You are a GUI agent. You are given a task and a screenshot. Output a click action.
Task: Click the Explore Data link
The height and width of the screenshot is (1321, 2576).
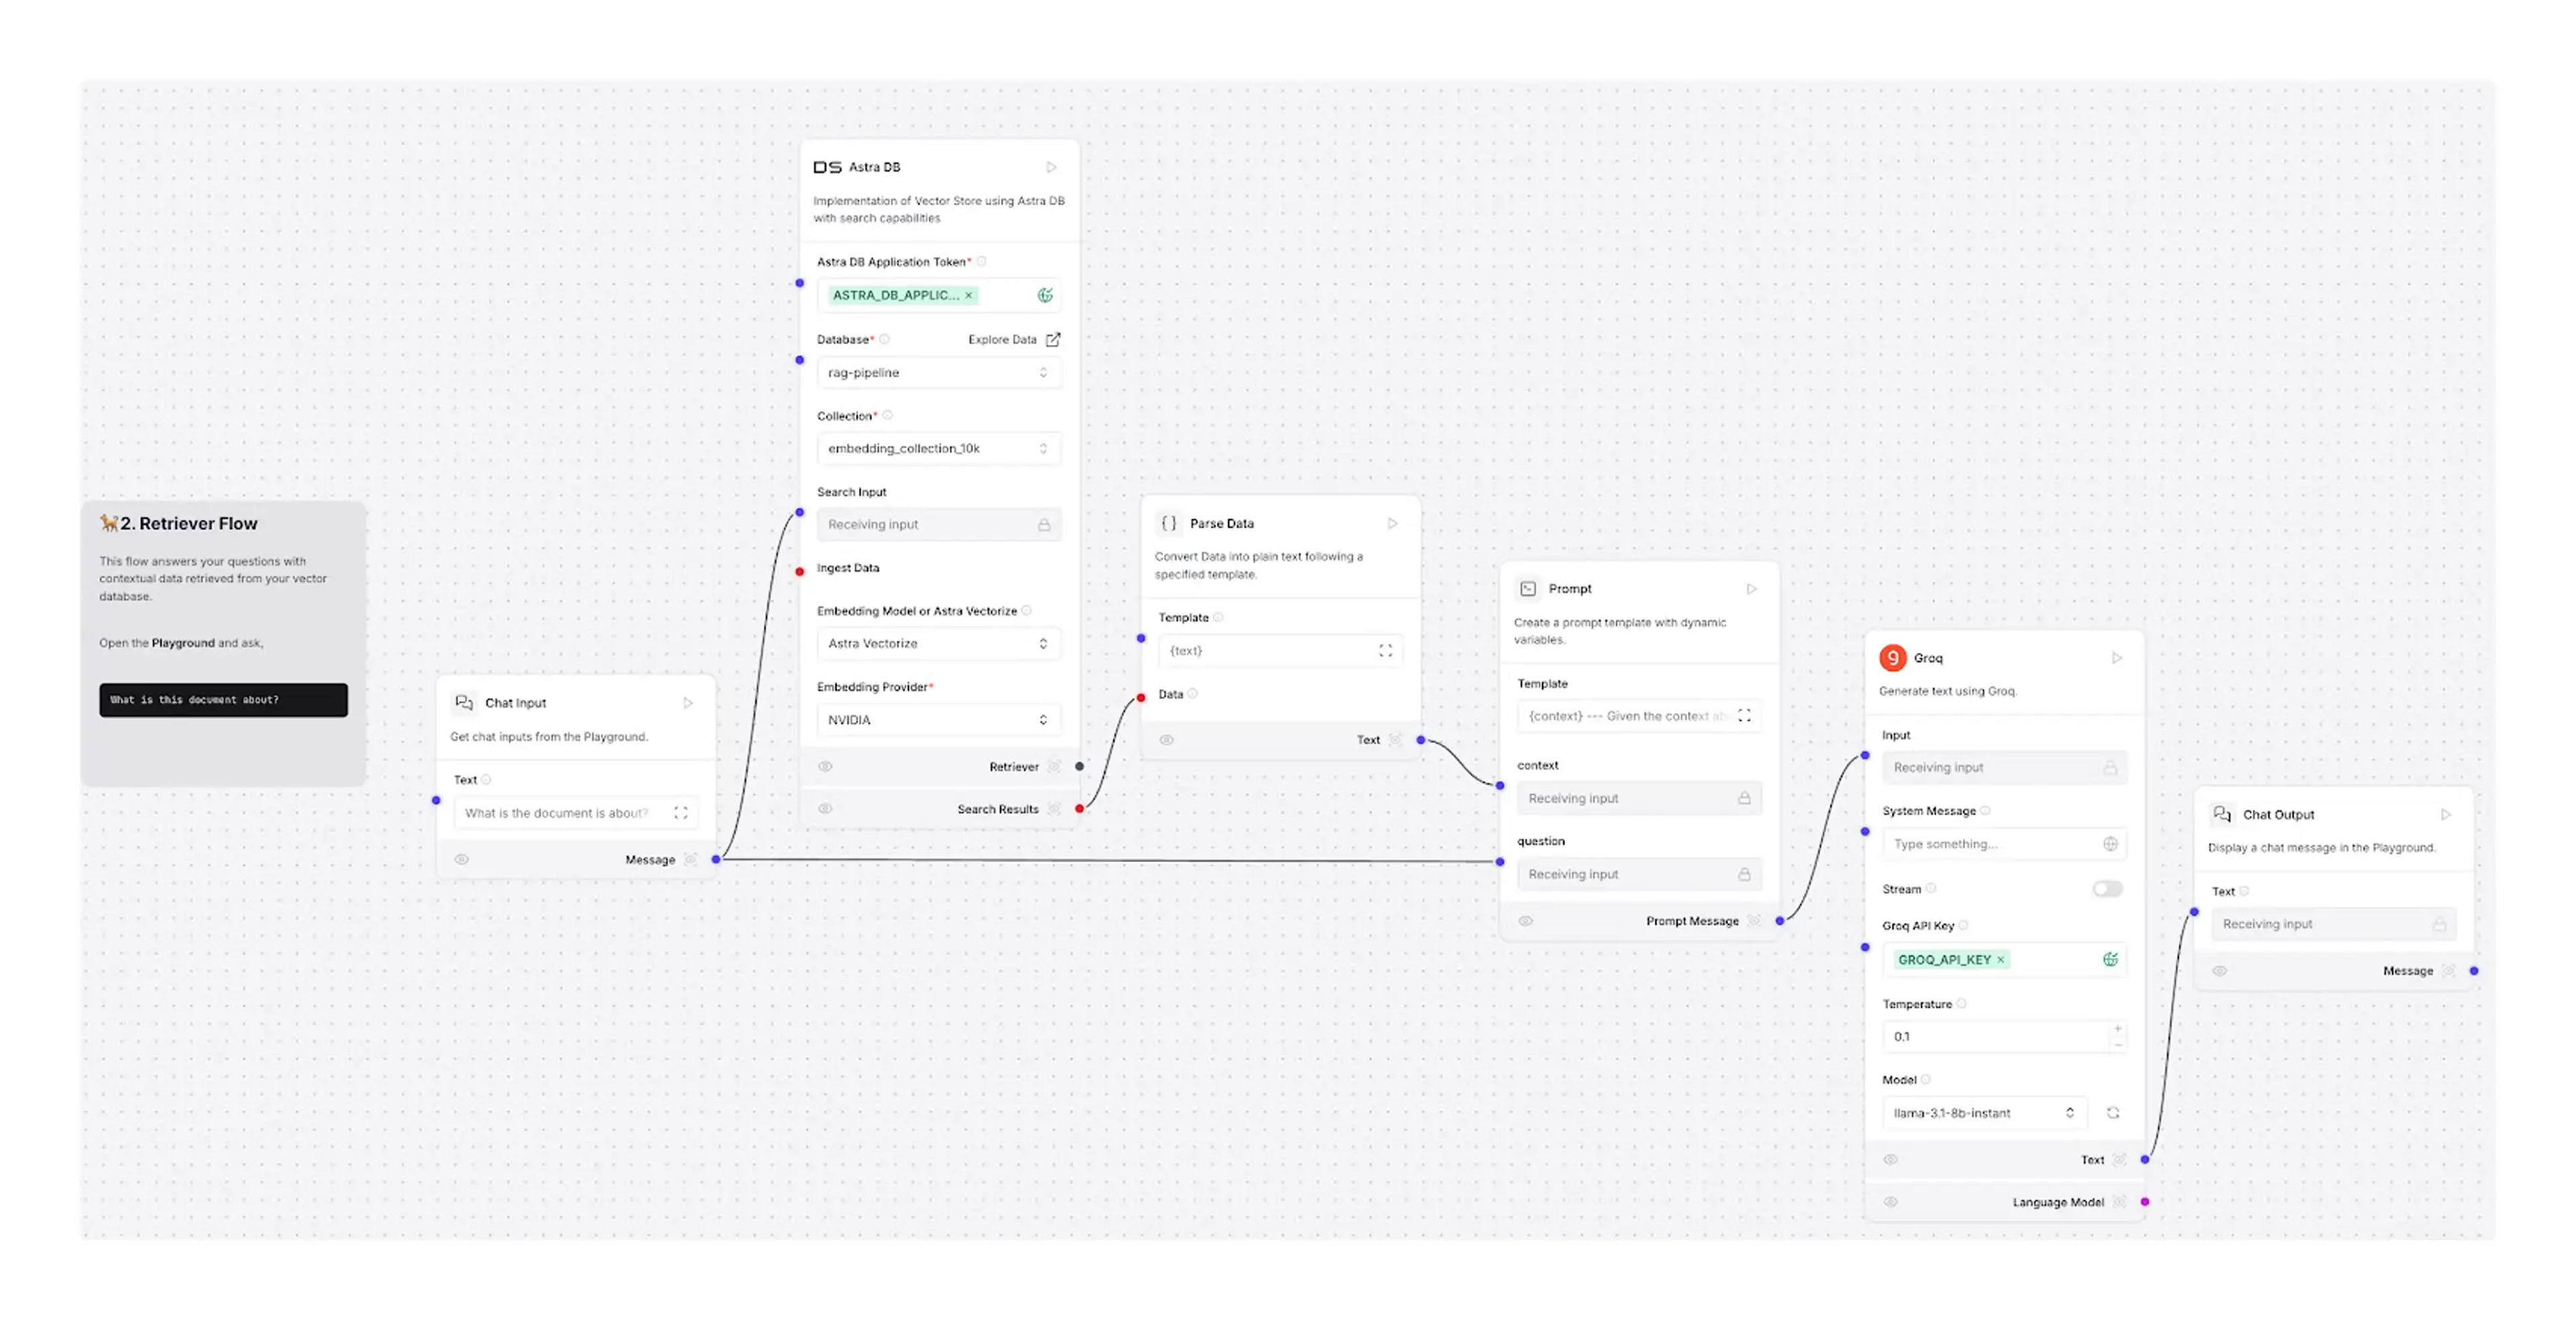[x=1002, y=339]
